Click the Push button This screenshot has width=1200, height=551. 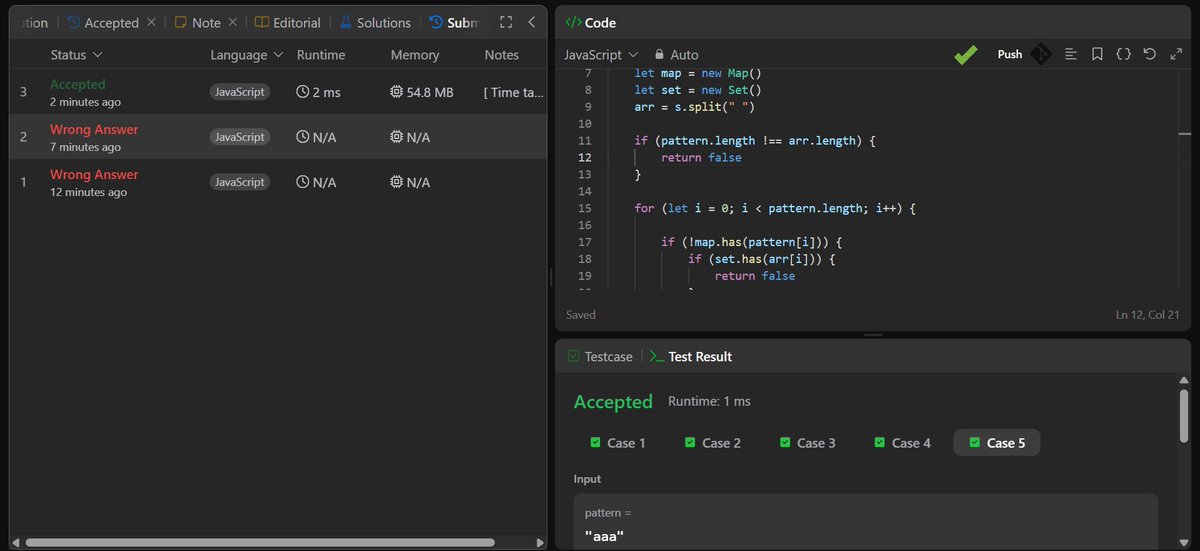pyautogui.click(x=1010, y=55)
